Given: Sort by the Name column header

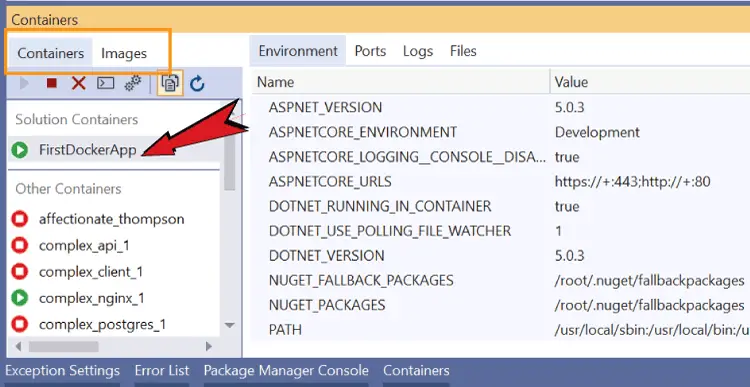Looking at the screenshot, I should tap(401, 82).
